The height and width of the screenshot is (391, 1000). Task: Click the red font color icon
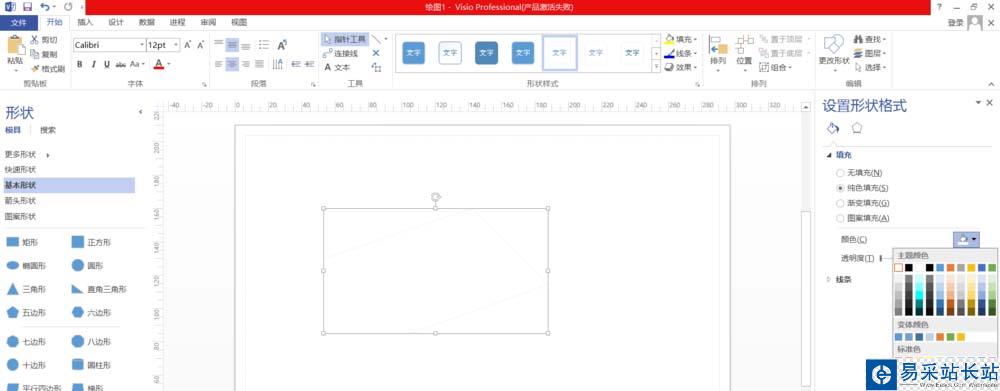(159, 64)
